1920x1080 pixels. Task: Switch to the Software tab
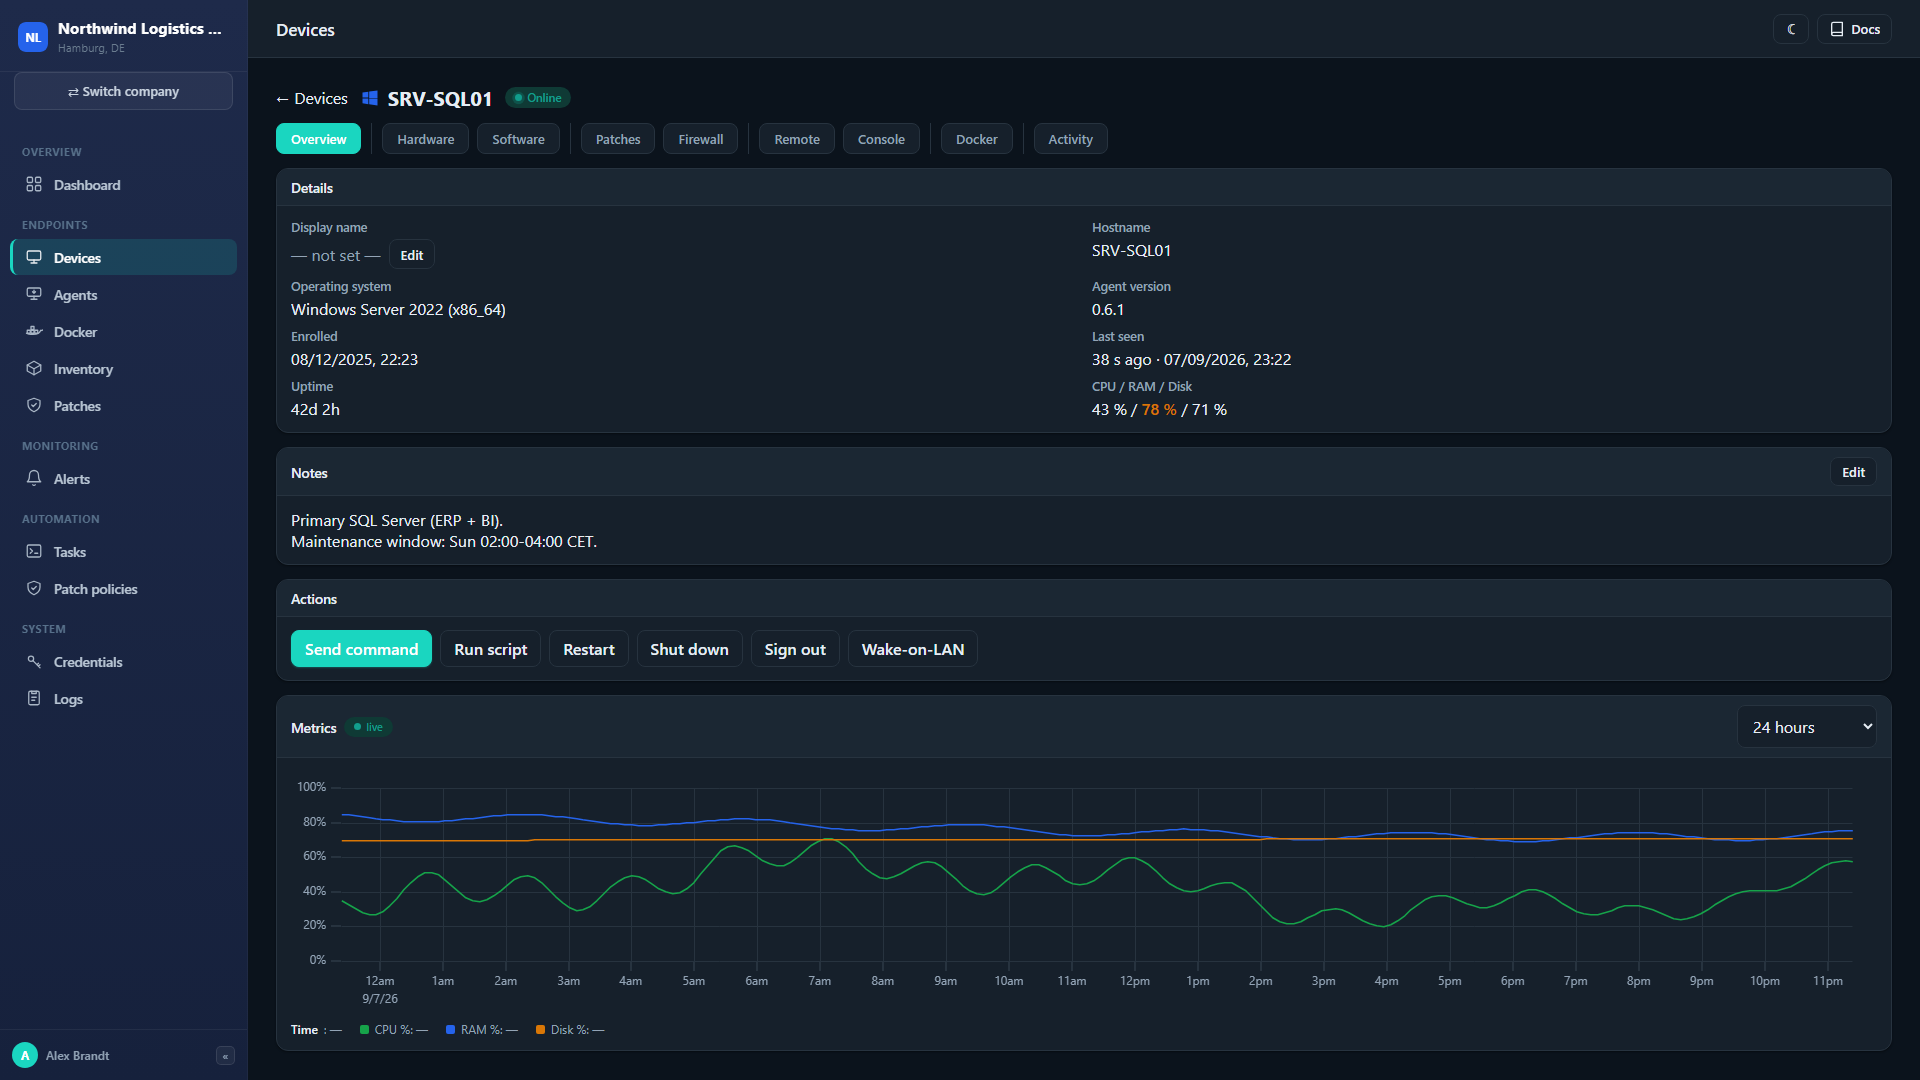[x=518, y=139]
